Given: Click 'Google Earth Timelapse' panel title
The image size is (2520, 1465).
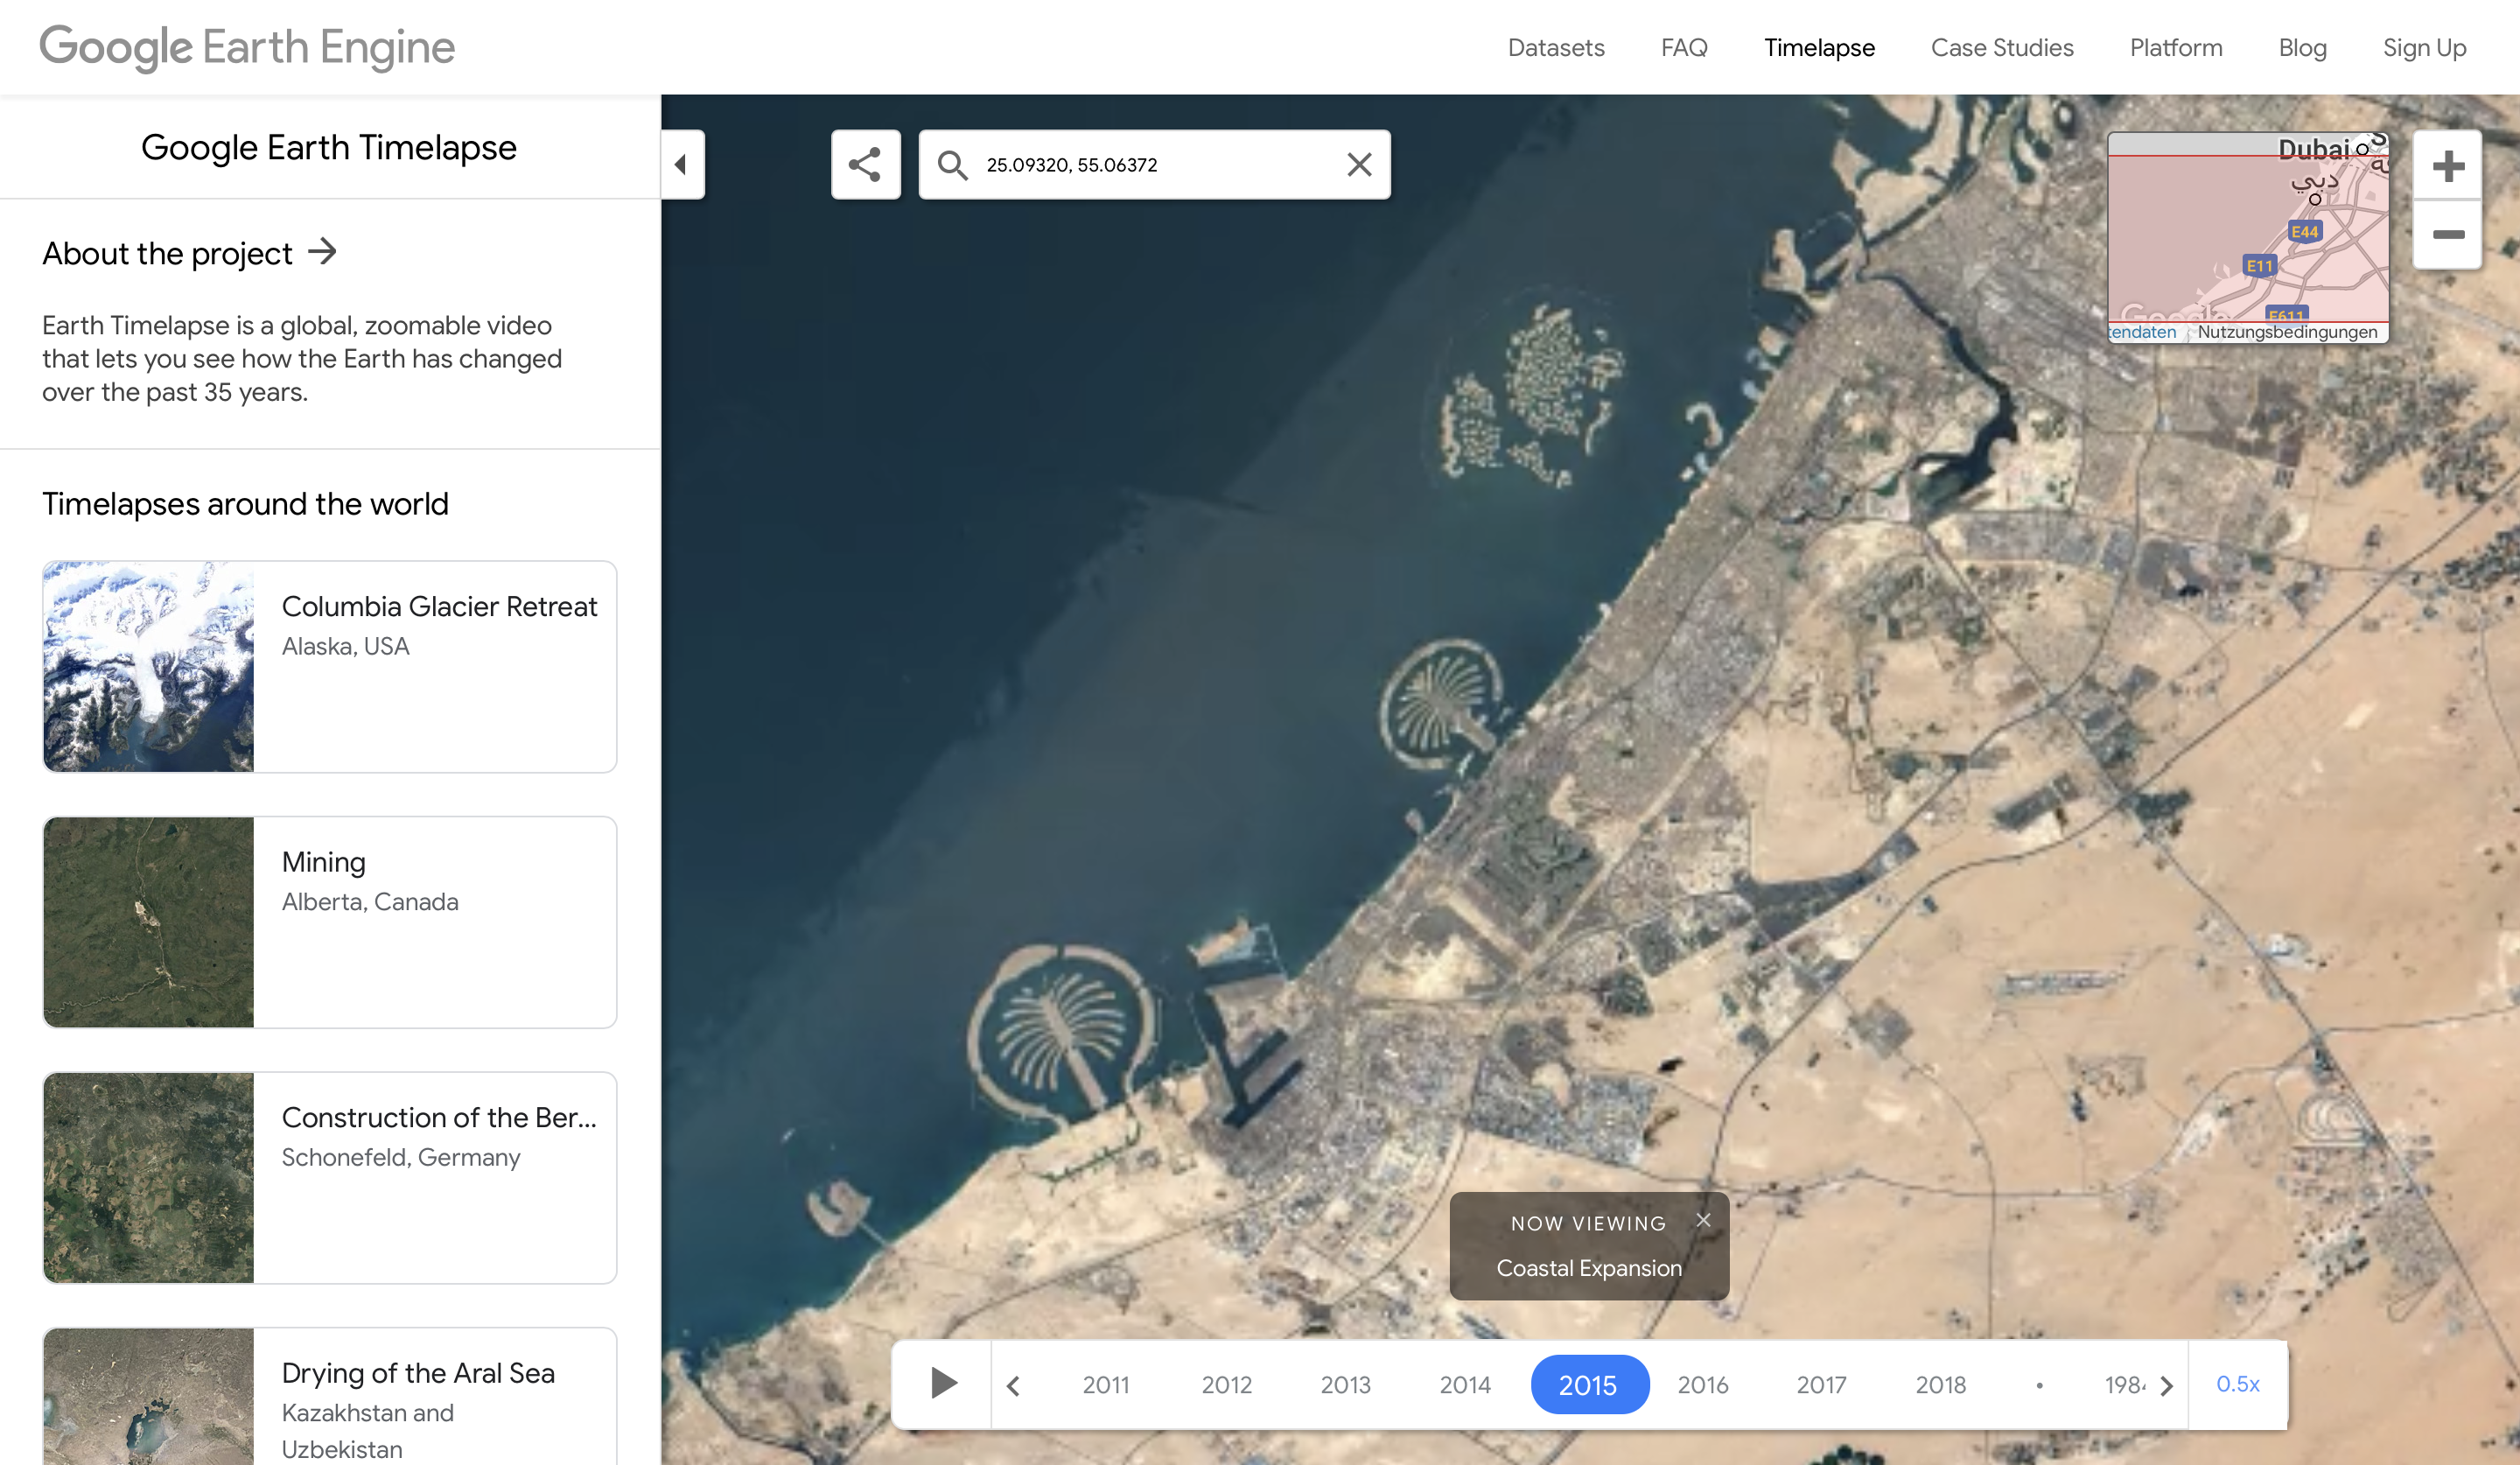Looking at the screenshot, I should pyautogui.click(x=328, y=147).
